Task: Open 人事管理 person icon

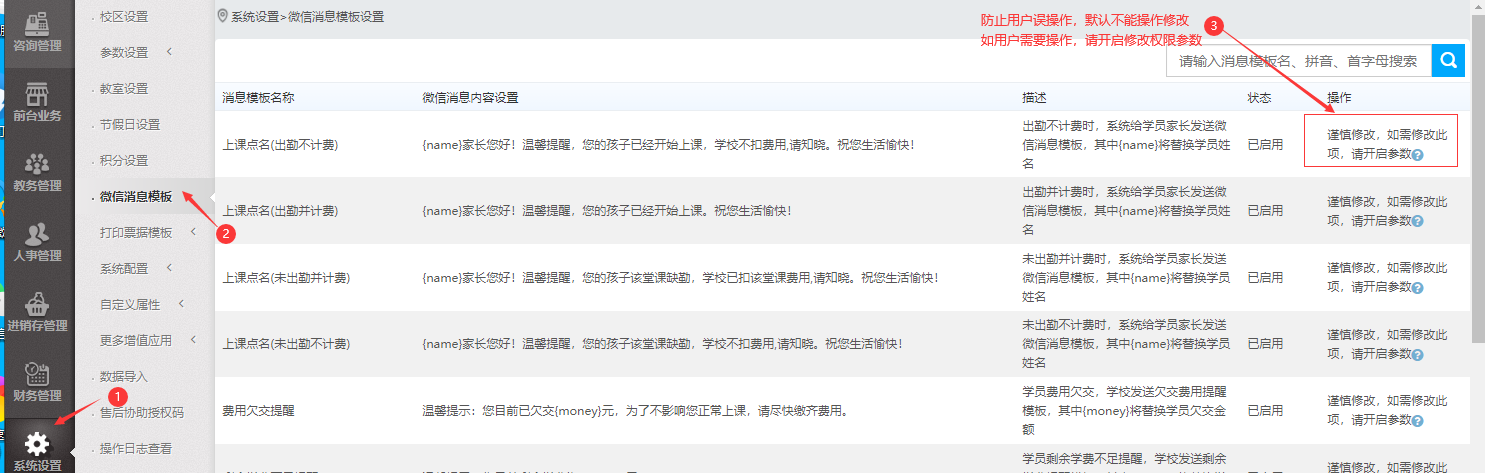Action: pyautogui.click(x=37, y=233)
